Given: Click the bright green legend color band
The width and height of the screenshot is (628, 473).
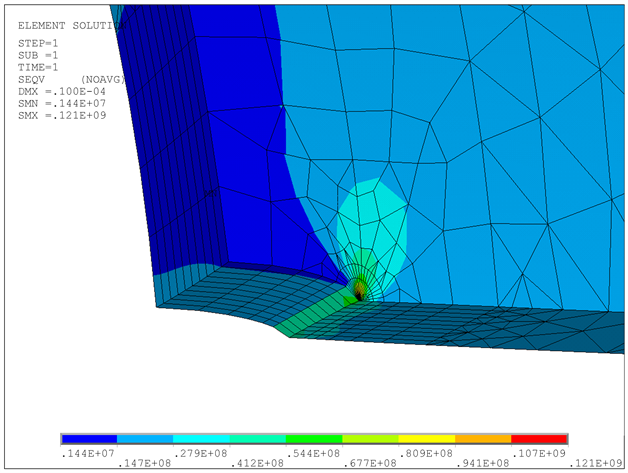Looking at the screenshot, I should (x=314, y=439).
